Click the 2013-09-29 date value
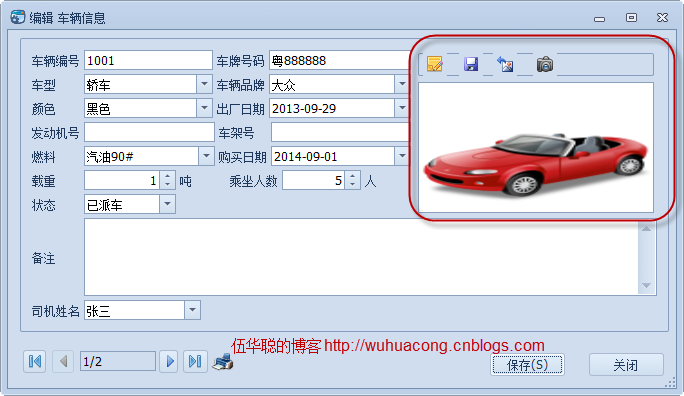The height and width of the screenshot is (396, 684). point(304,109)
